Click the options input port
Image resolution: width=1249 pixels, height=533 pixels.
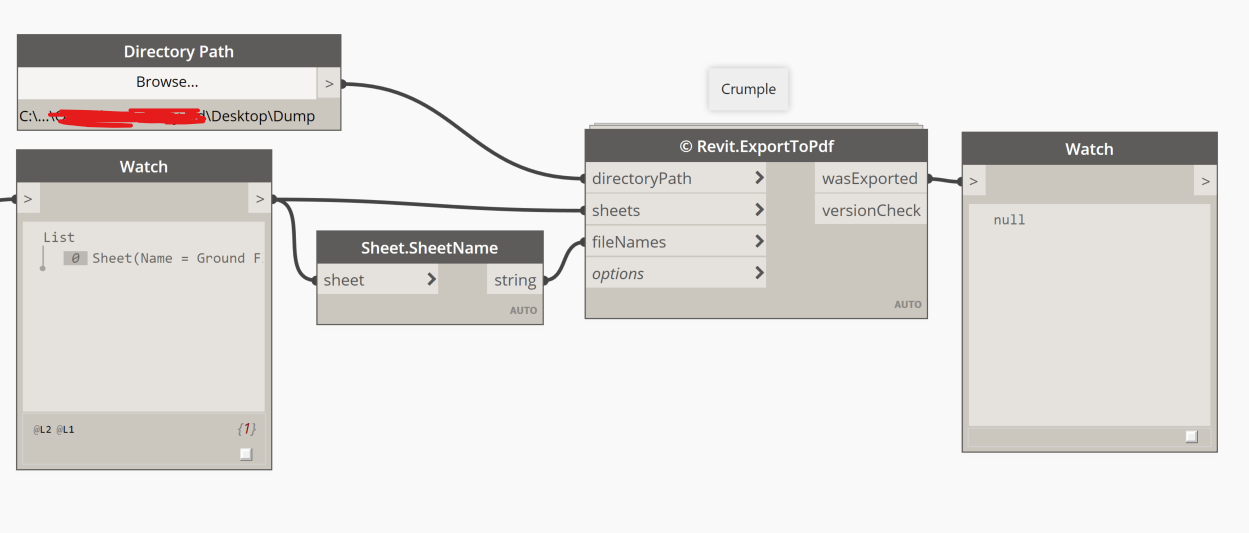(x=676, y=273)
